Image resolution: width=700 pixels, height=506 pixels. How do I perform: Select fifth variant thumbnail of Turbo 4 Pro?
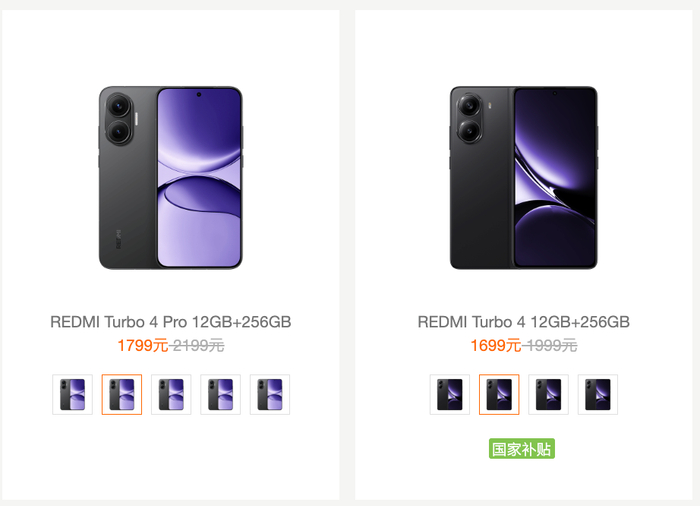click(269, 394)
